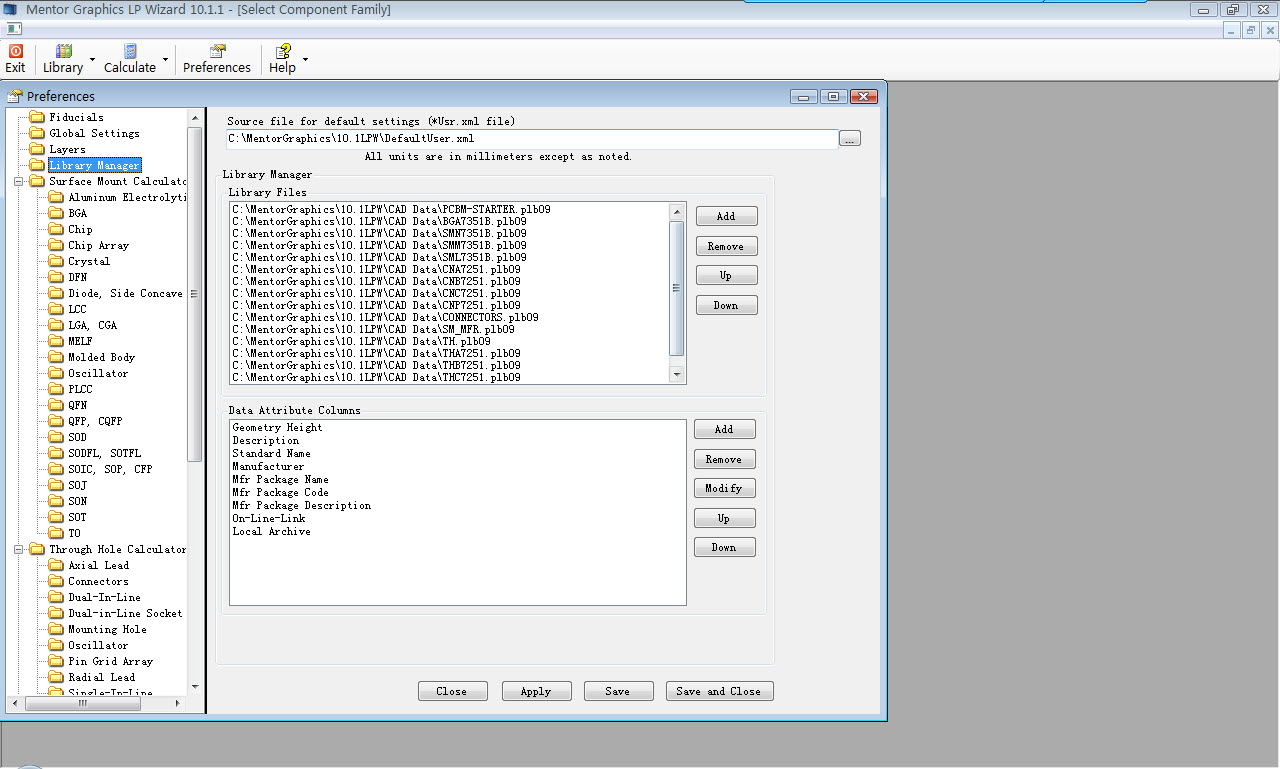Select Axial Lead tree item
The image size is (1280, 769).
(98, 565)
